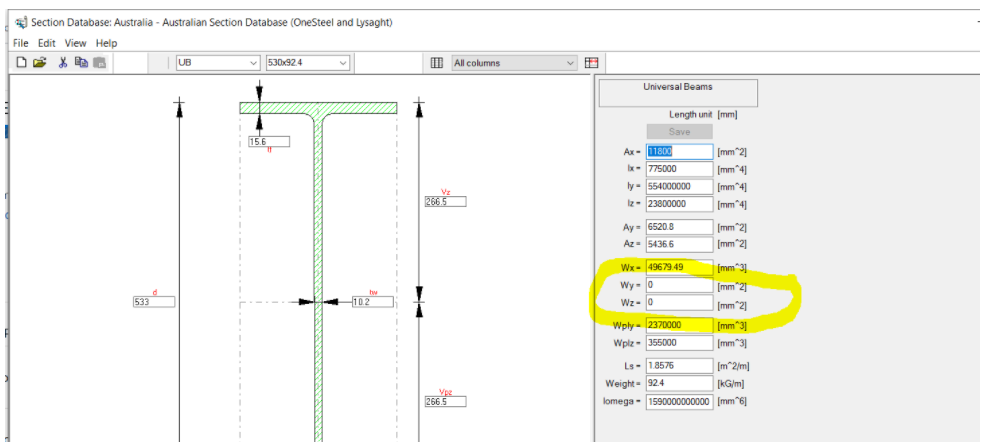Click the Vpz dimension field 266.5
The image size is (987, 442).
tap(446, 402)
